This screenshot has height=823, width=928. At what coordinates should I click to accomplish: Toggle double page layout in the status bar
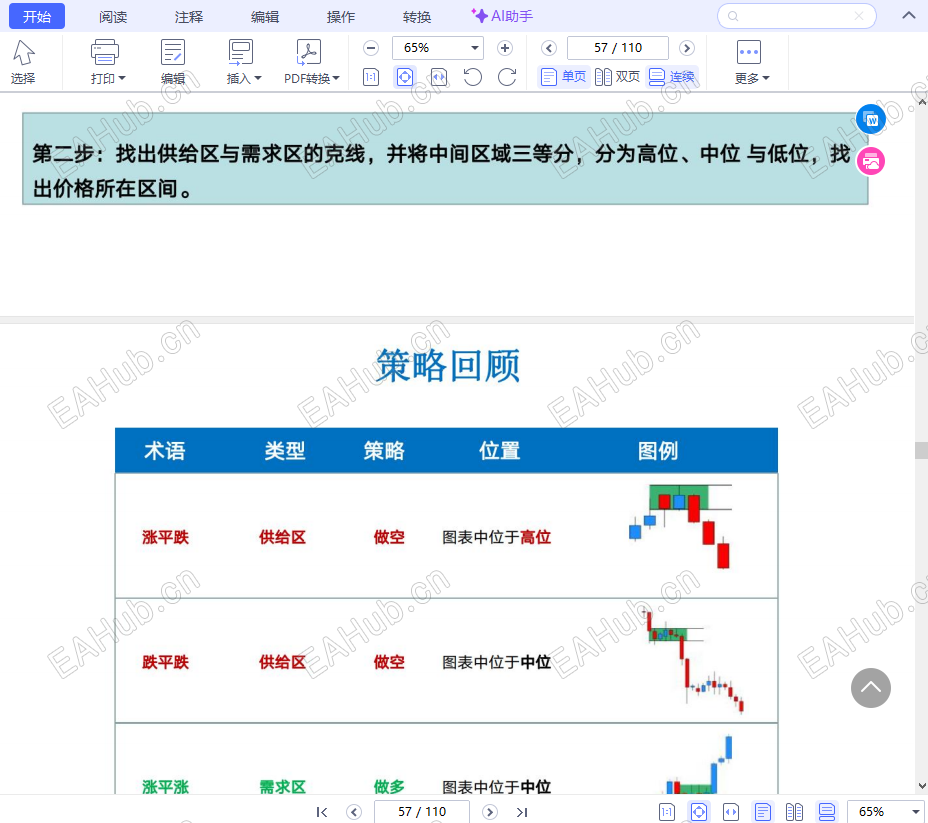794,812
